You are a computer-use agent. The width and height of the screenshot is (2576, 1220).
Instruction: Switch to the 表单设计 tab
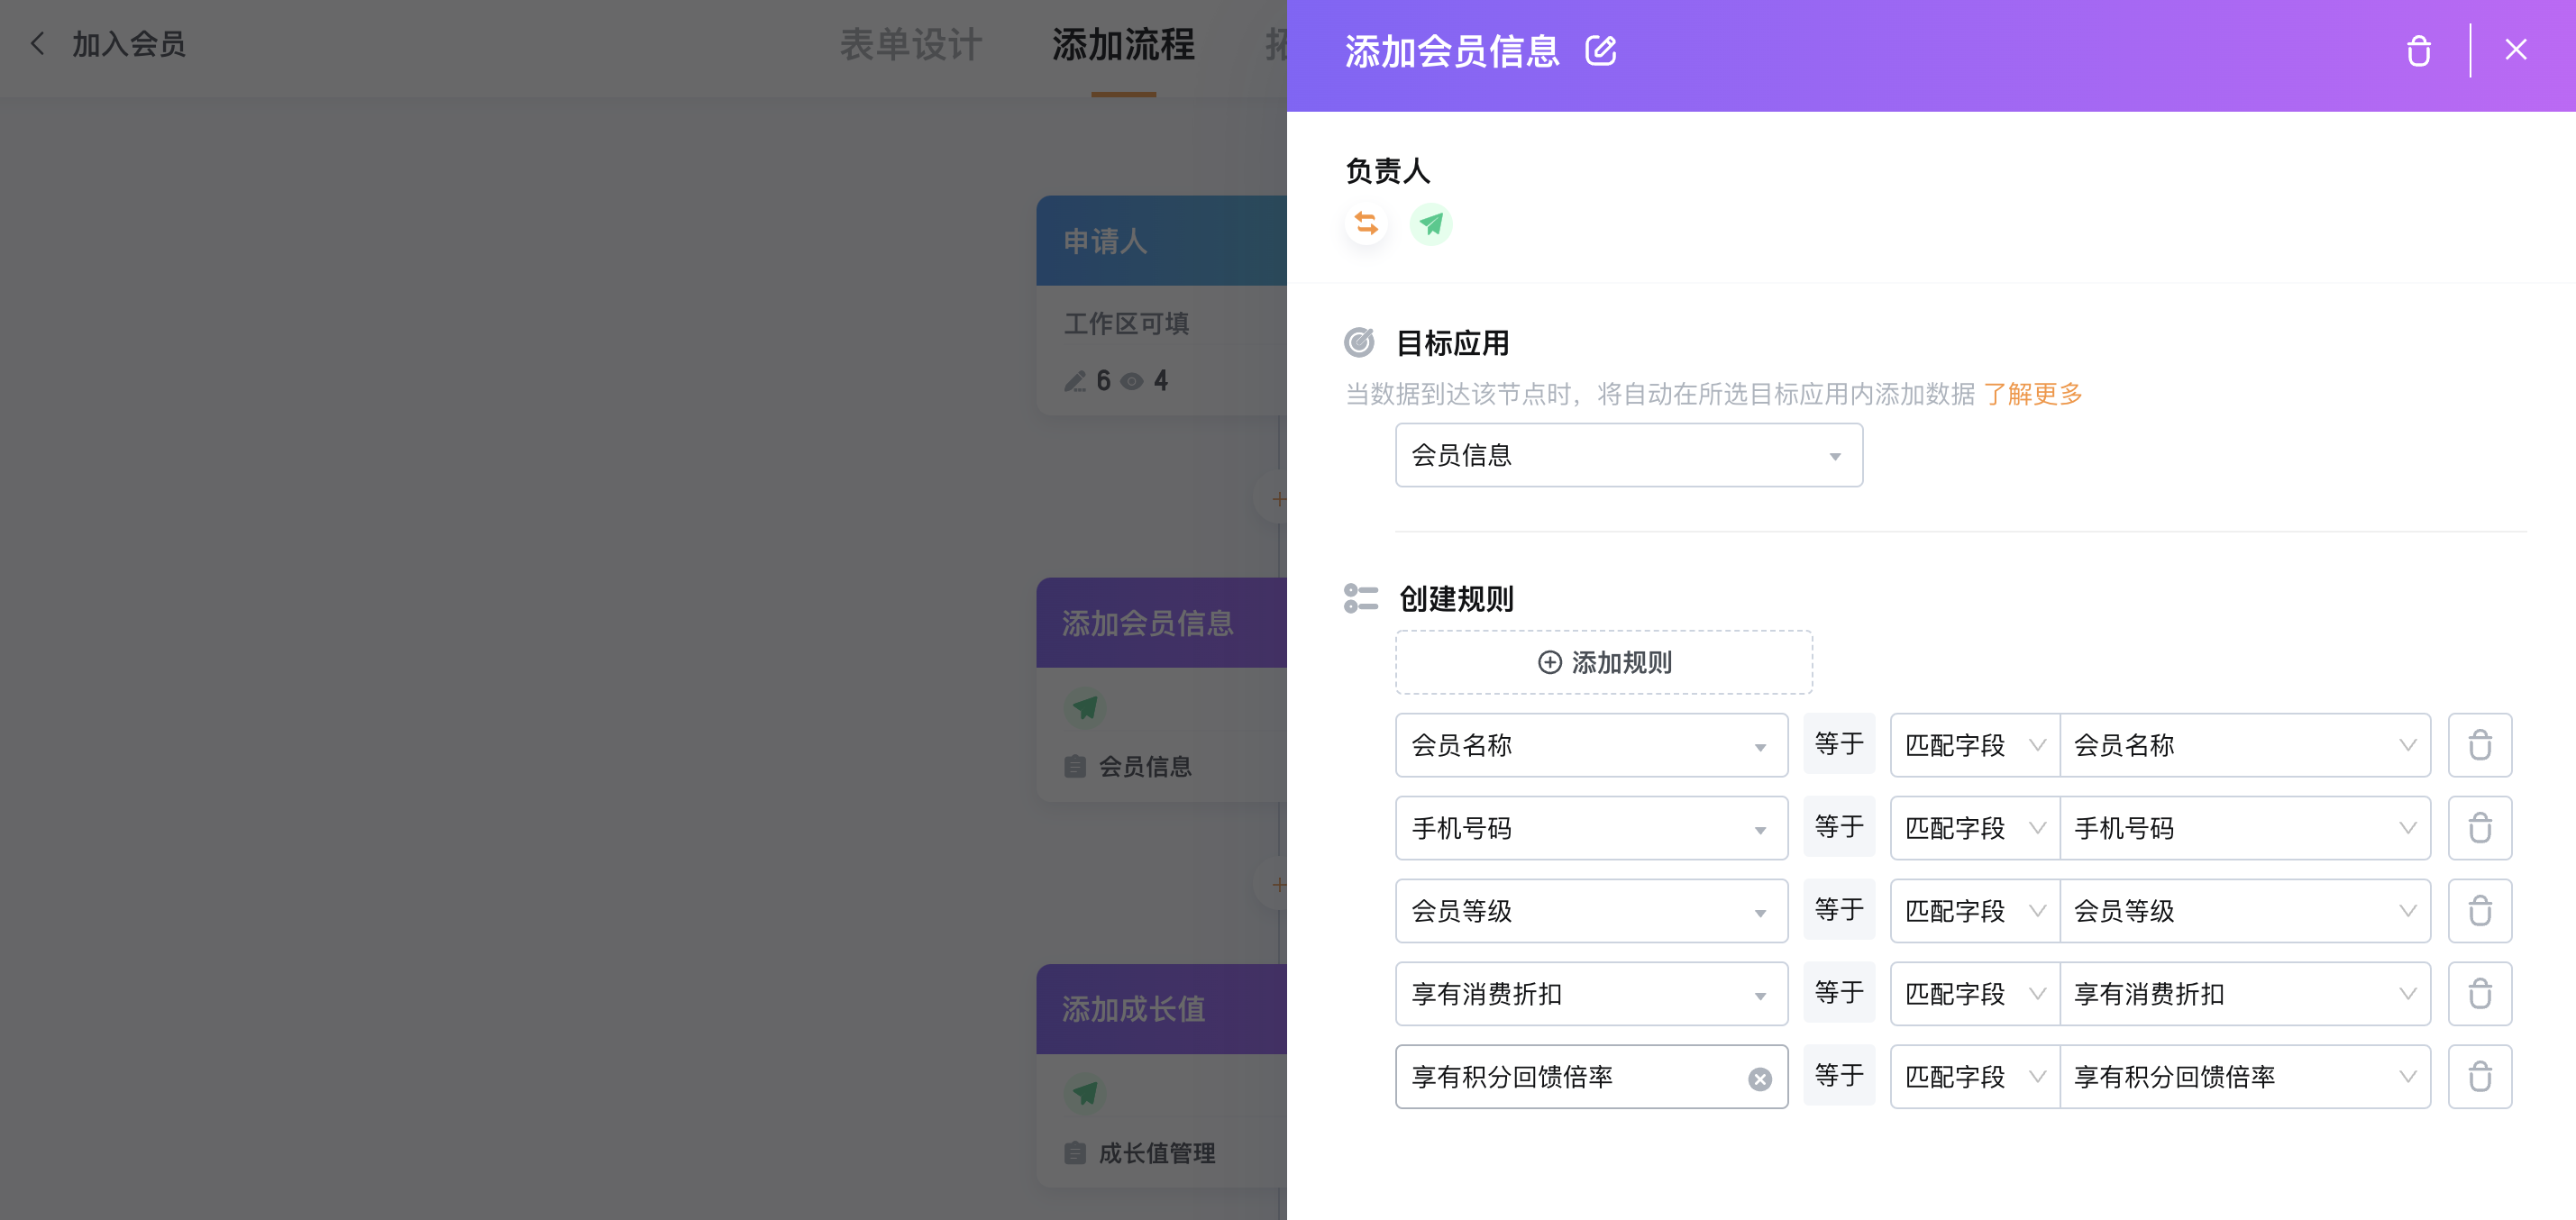coord(910,44)
